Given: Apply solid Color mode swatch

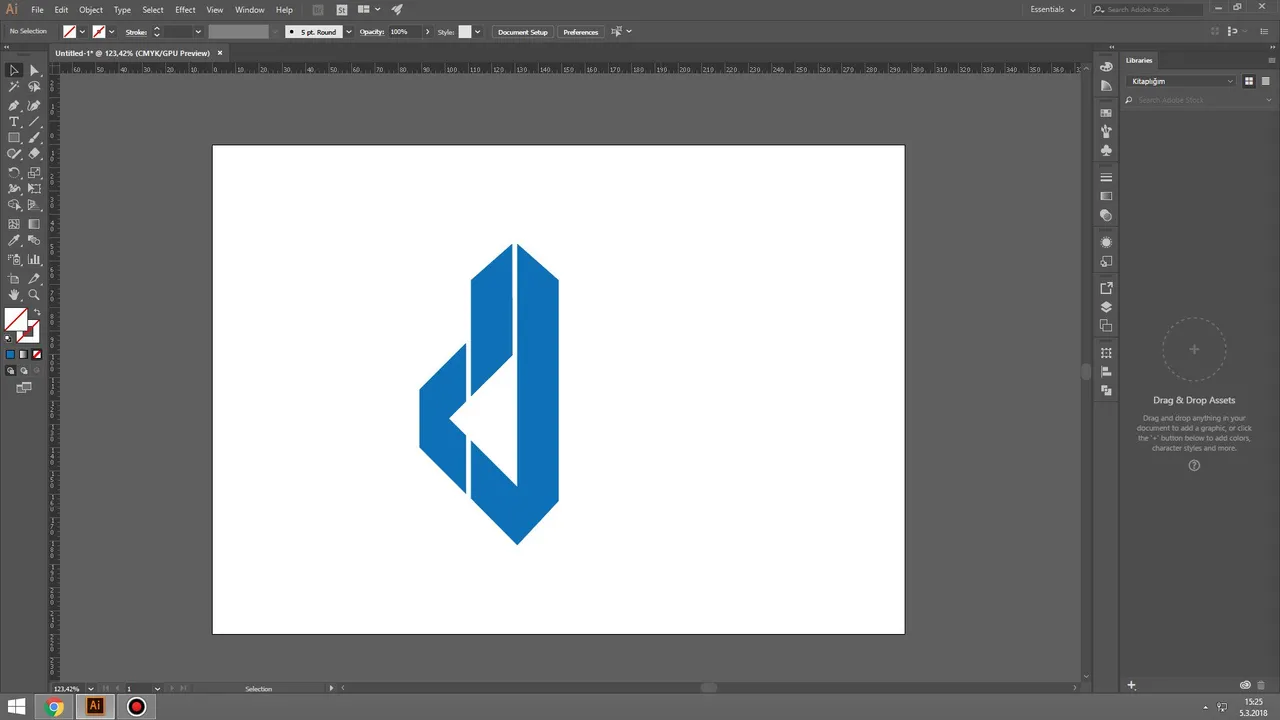Looking at the screenshot, I should (x=11, y=354).
